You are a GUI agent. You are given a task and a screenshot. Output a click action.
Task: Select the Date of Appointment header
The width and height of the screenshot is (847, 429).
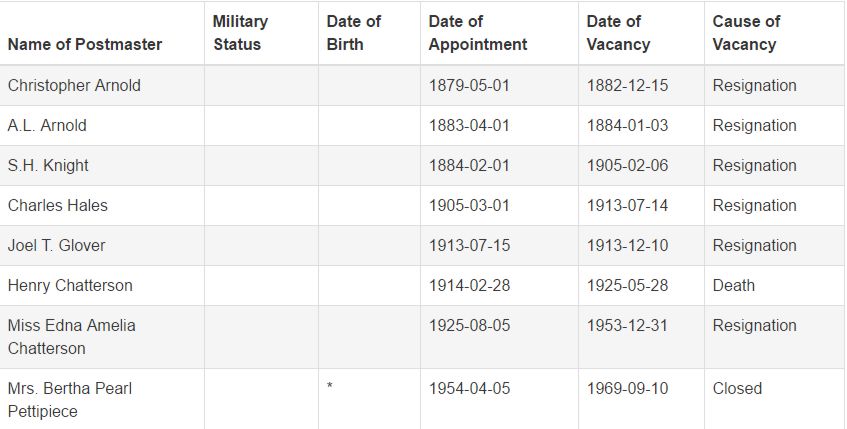click(x=478, y=32)
